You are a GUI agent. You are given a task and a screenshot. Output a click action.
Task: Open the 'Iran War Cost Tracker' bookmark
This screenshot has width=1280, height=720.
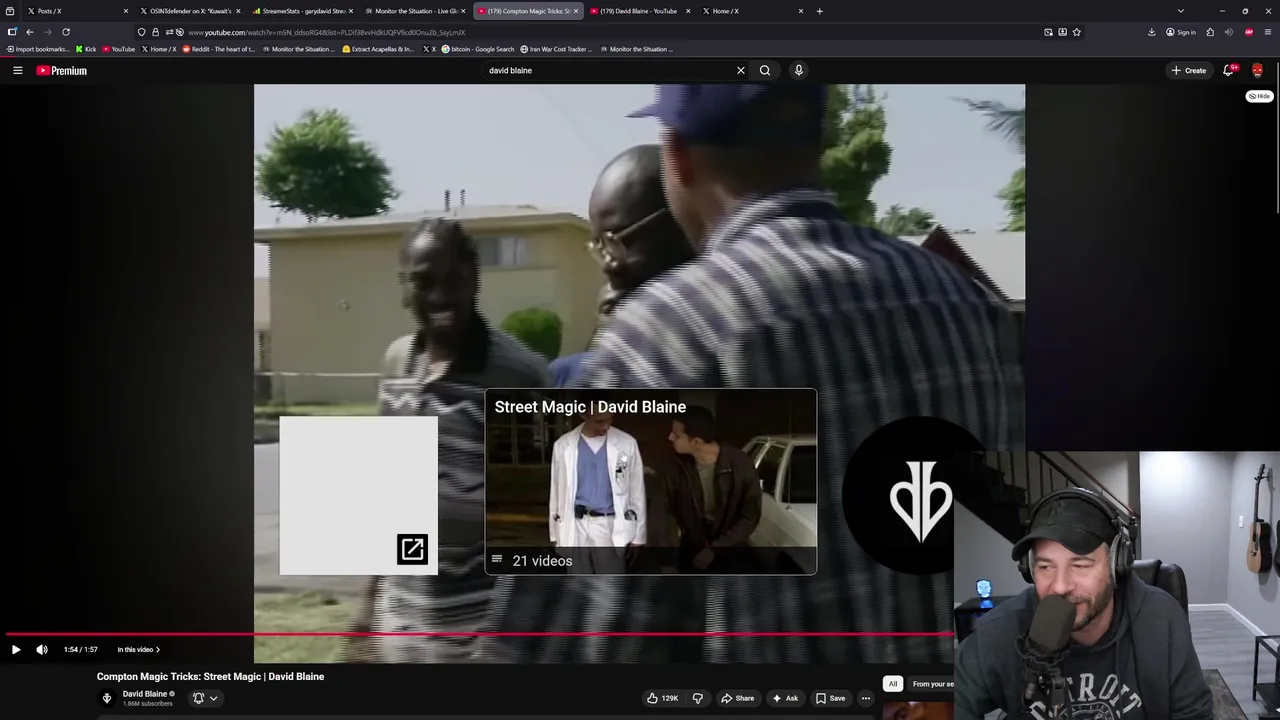557,49
